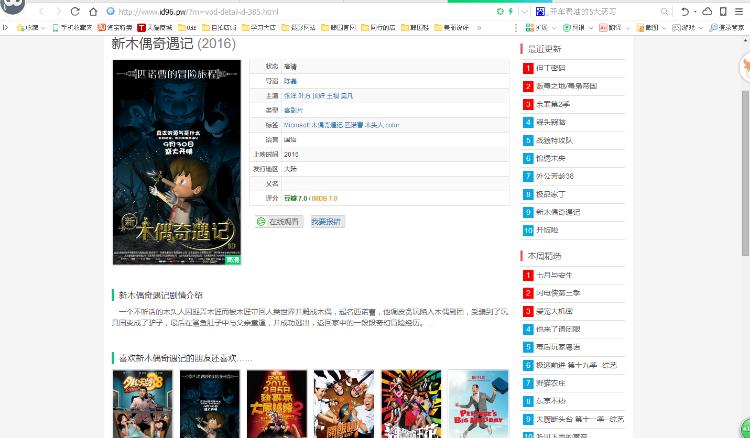
Task: Show more bookmarks with the » chevron
Action: [479, 28]
